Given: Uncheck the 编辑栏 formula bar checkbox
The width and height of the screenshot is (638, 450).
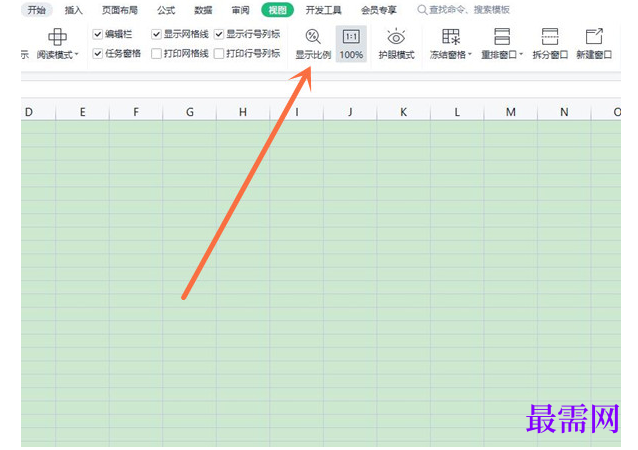Looking at the screenshot, I should pos(98,34).
